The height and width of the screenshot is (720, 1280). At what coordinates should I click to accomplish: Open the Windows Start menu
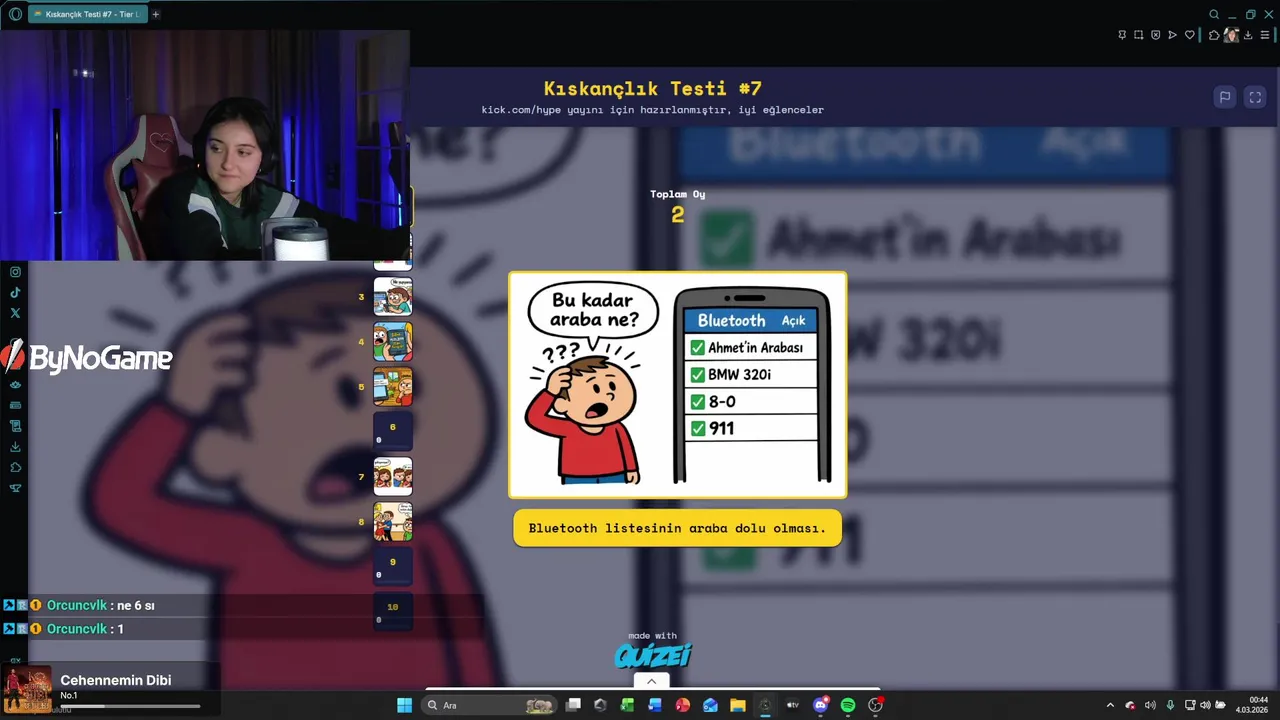(x=404, y=705)
